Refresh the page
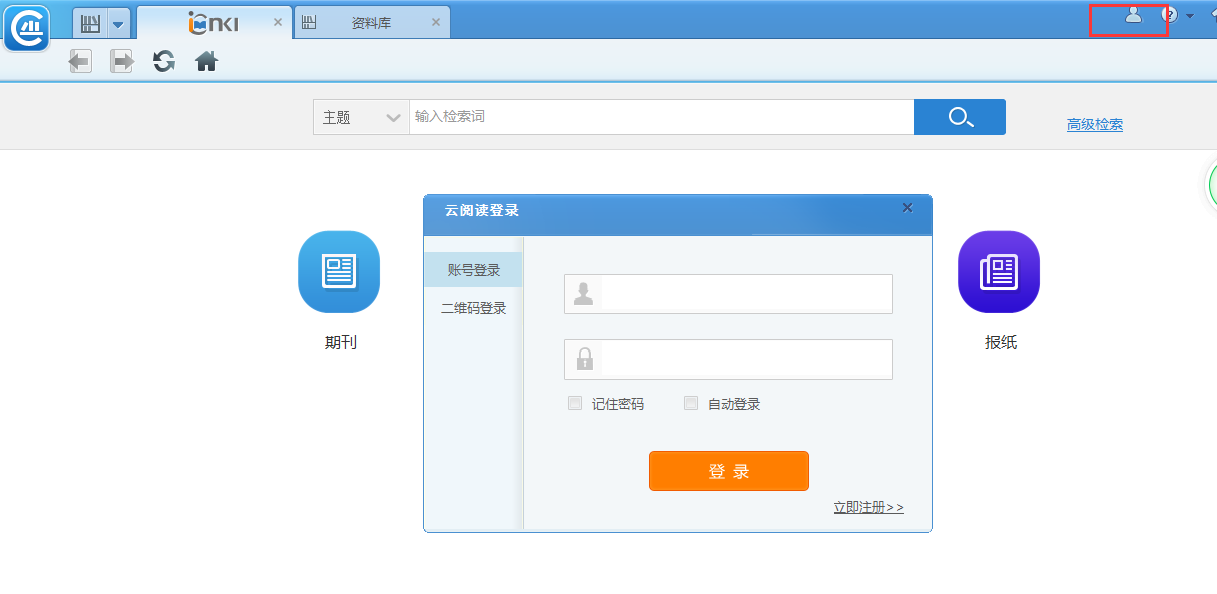1217x594 pixels. pos(164,62)
